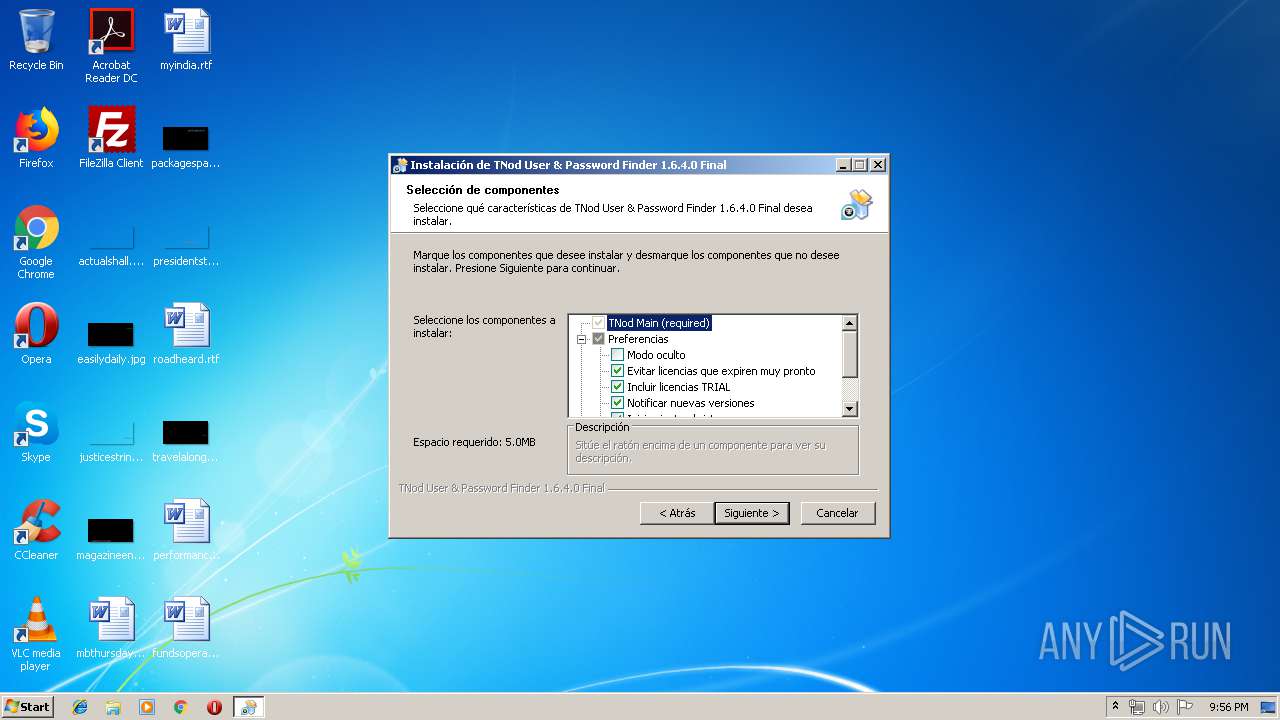Select the Preferencias tree label
Image resolution: width=1280 pixels, height=720 pixels.
tap(638, 339)
